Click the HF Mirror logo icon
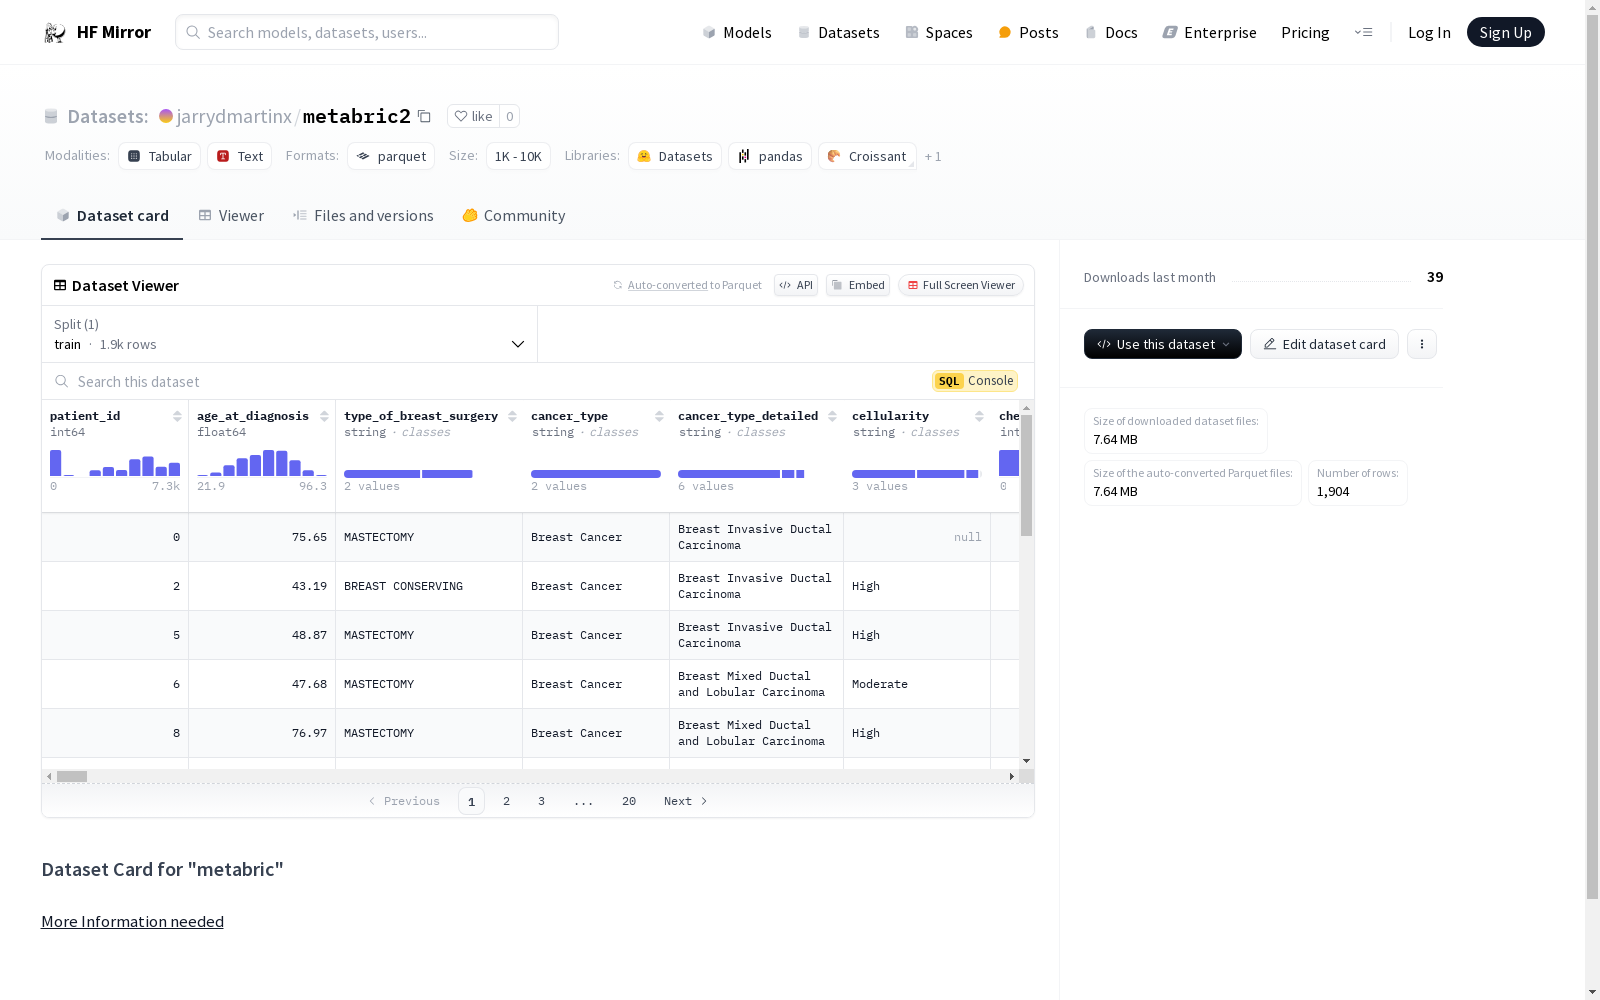 tap(54, 33)
